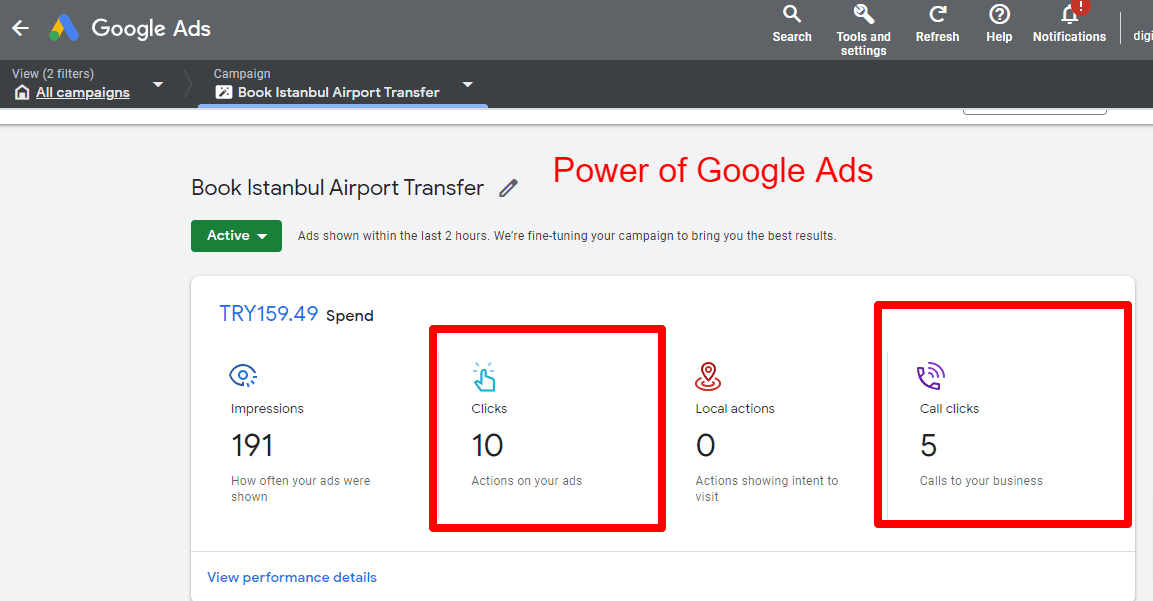Viewport: 1153px width, 601px height.
Task: Click the Google Ads logo
Action: click(x=65, y=28)
